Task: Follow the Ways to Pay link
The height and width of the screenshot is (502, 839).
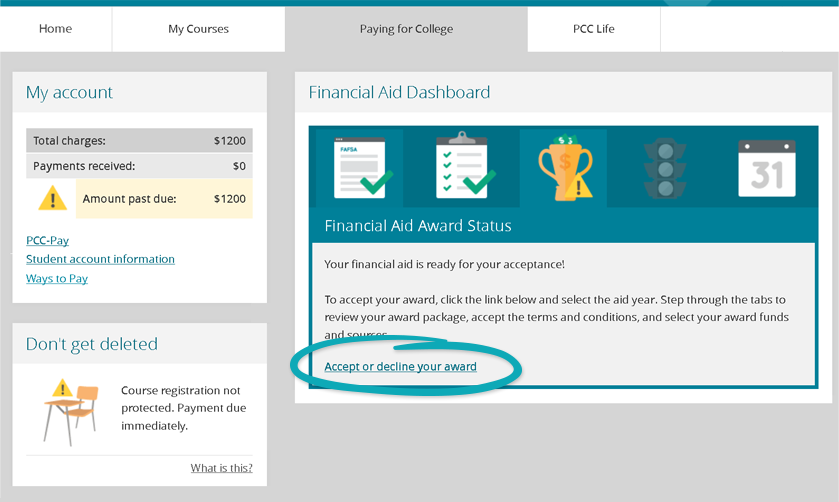Action: 57,278
